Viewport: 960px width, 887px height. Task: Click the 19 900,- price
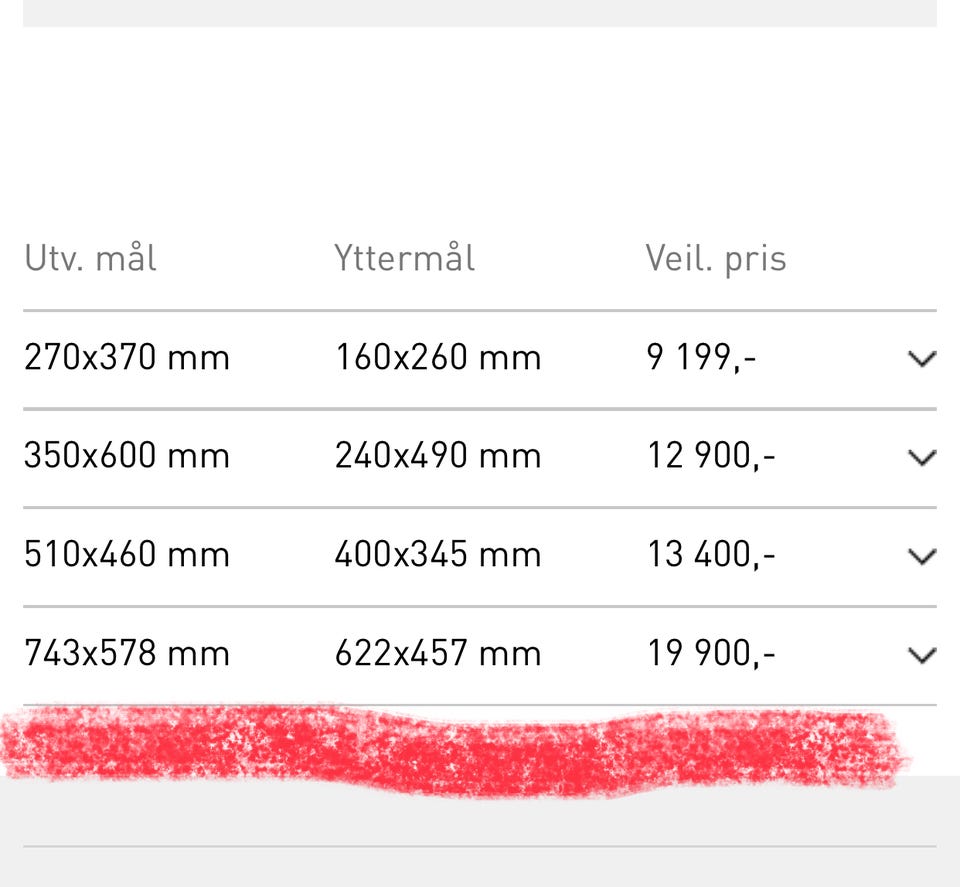tap(711, 654)
